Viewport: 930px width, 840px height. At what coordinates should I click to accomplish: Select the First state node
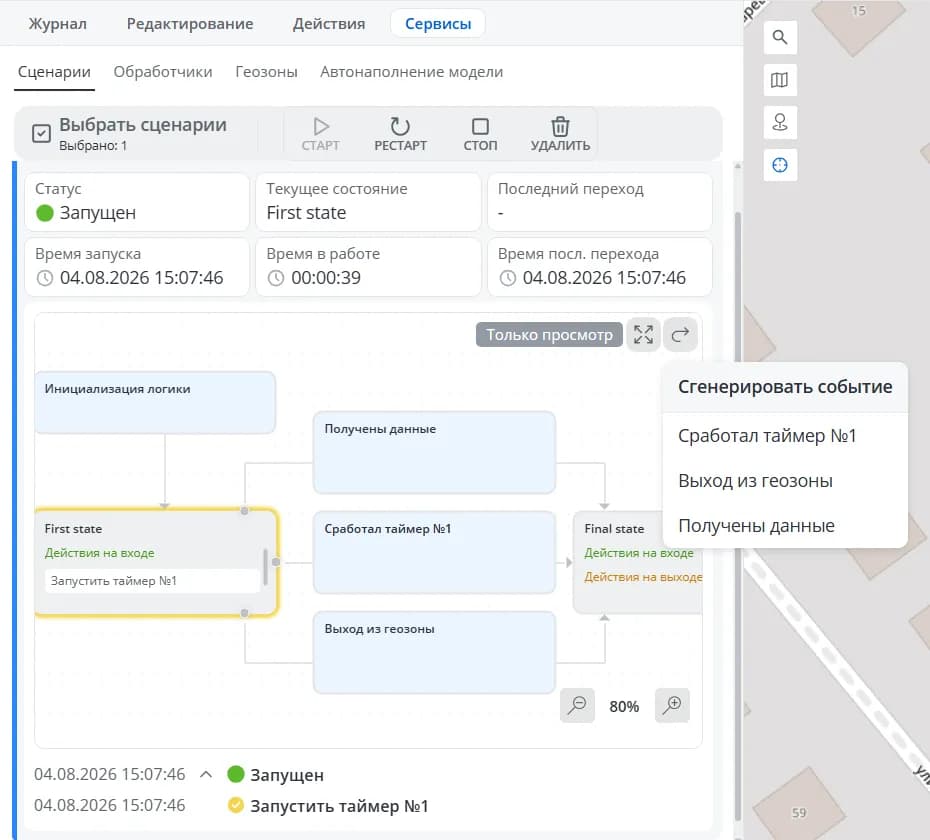coord(156,562)
